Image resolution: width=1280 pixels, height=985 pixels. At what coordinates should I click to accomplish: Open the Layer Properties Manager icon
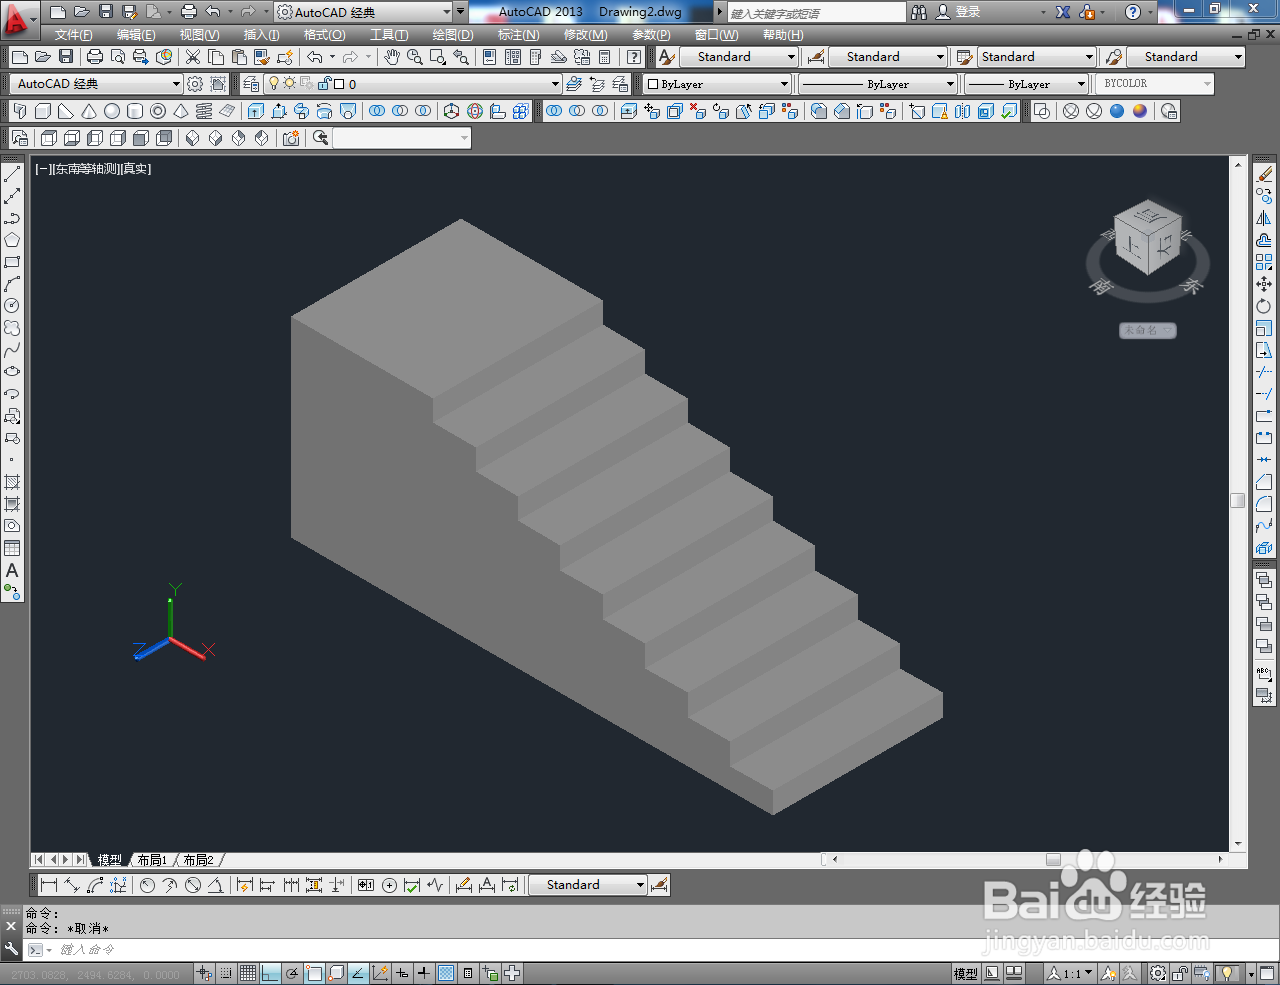[251, 84]
